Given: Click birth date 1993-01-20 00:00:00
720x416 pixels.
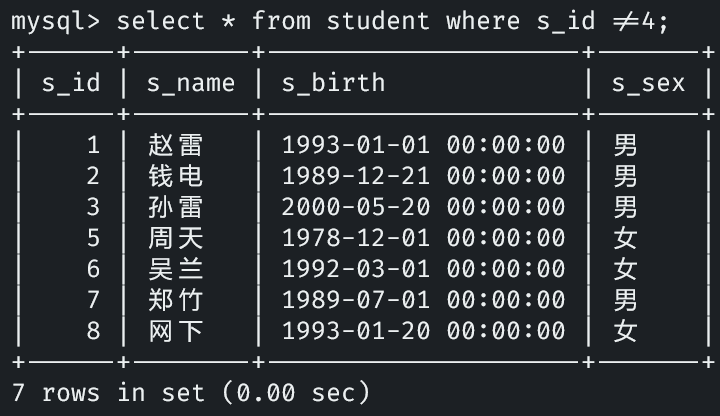Looking at the screenshot, I should pos(423,330).
